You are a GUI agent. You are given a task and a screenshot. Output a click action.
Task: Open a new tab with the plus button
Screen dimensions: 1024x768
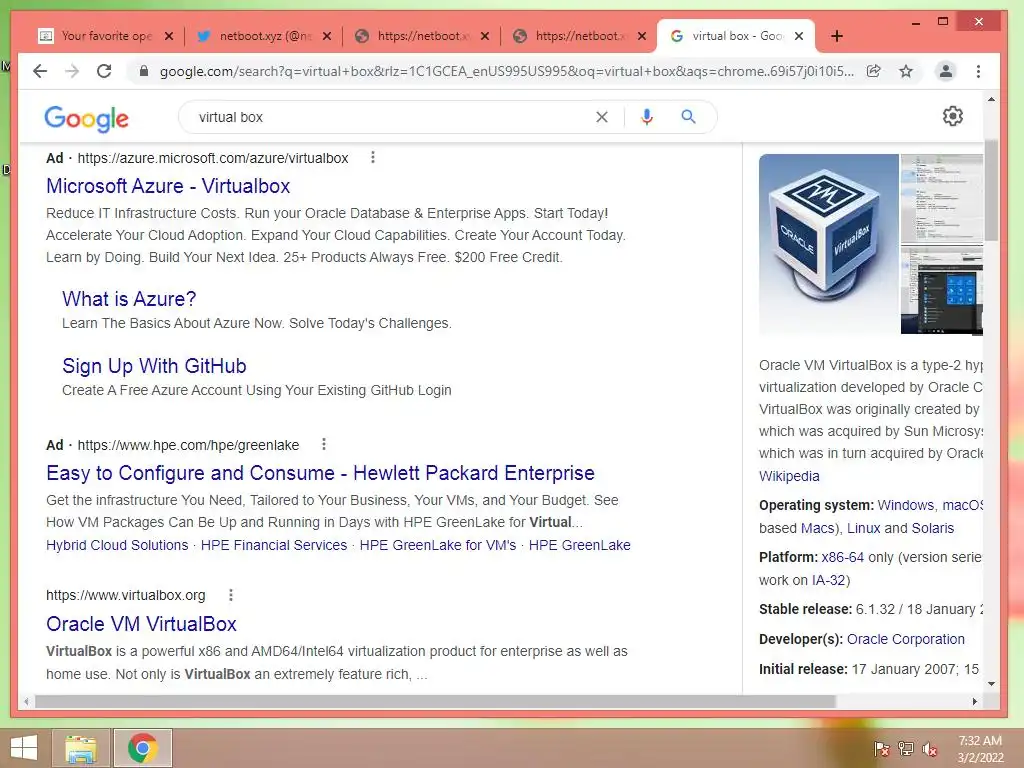[x=837, y=36]
